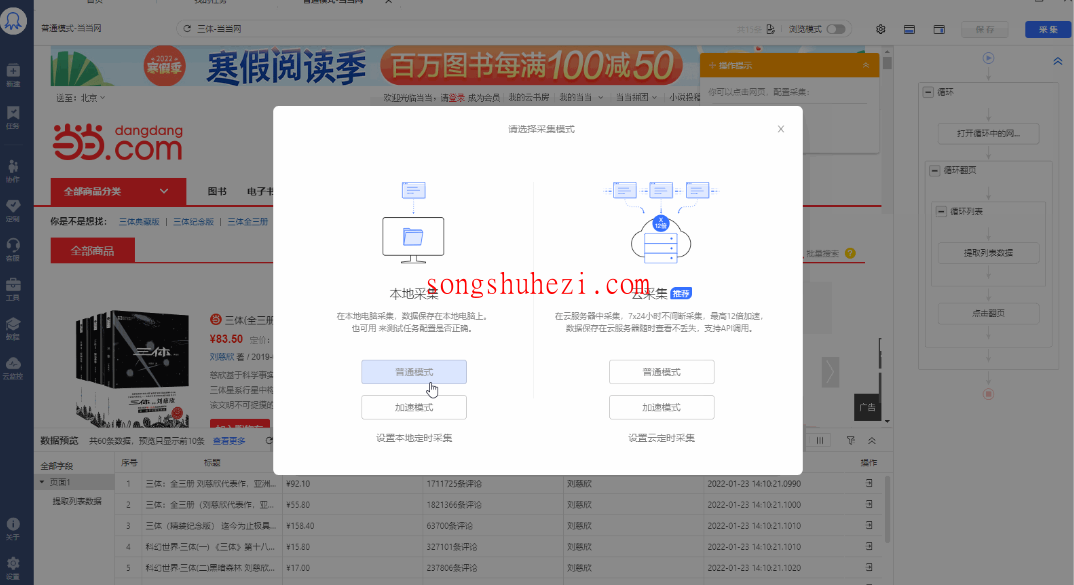This screenshot has height=585, width=1074.
Task: Collapse the 循环列表 workflow block
Action: tap(942, 211)
